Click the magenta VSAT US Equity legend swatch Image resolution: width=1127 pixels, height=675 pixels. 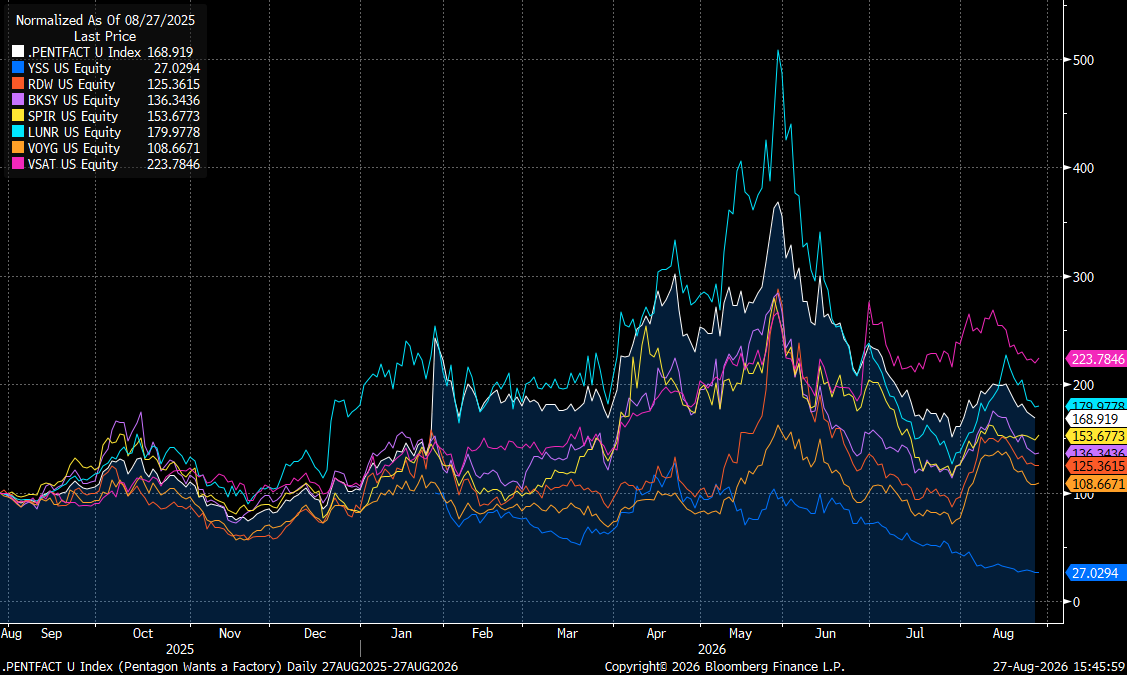click(x=18, y=164)
